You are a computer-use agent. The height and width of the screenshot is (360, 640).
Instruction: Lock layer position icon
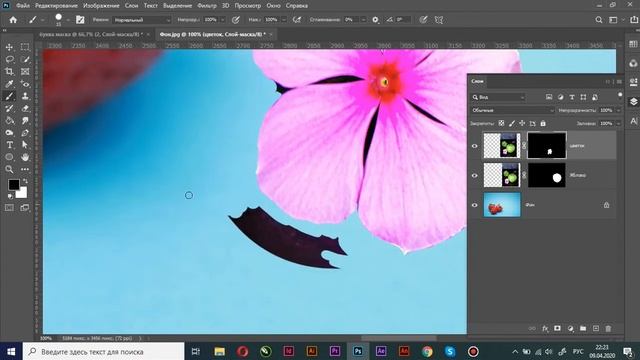pyautogui.click(x=522, y=123)
